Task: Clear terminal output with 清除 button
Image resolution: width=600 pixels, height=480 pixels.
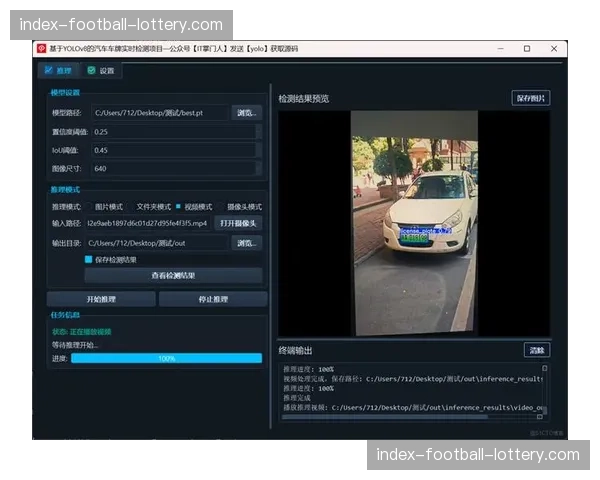Action: click(536, 350)
